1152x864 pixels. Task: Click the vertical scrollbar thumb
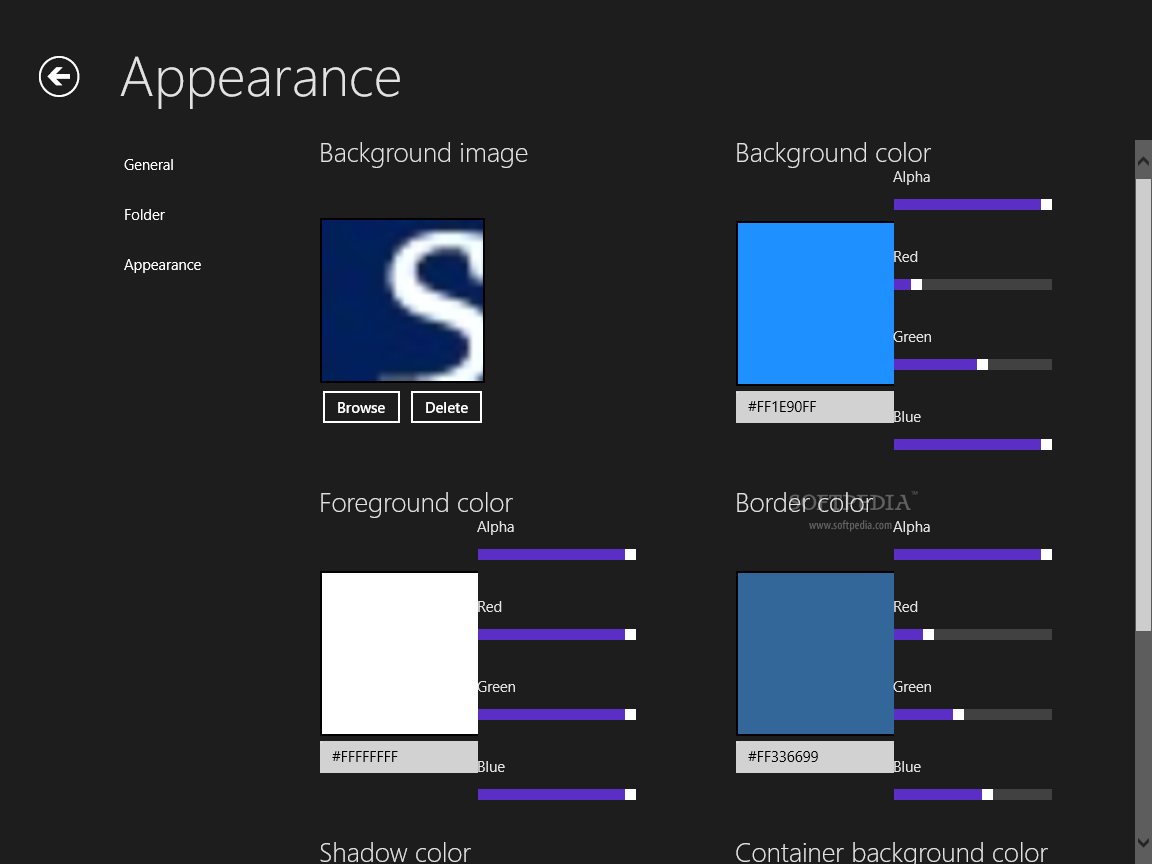point(1143,405)
